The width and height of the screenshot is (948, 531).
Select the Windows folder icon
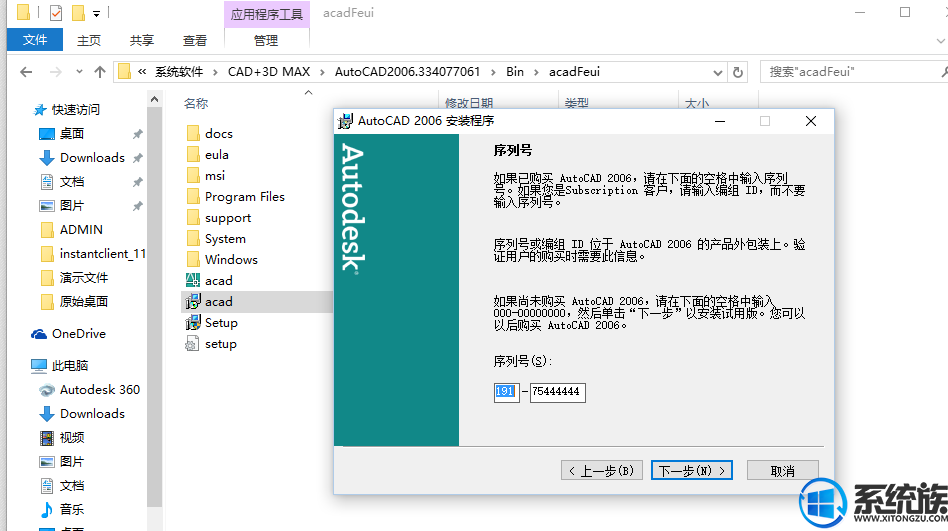(193, 259)
